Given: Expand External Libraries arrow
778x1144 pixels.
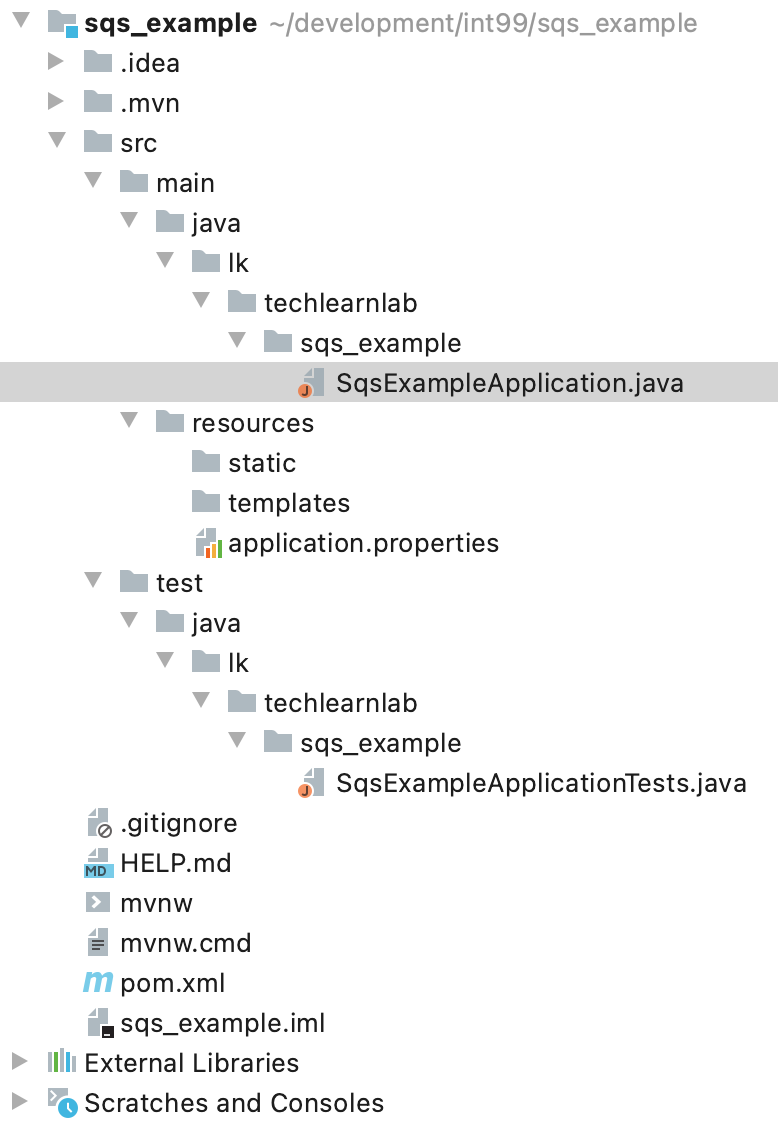Looking at the screenshot, I should click(20, 1062).
